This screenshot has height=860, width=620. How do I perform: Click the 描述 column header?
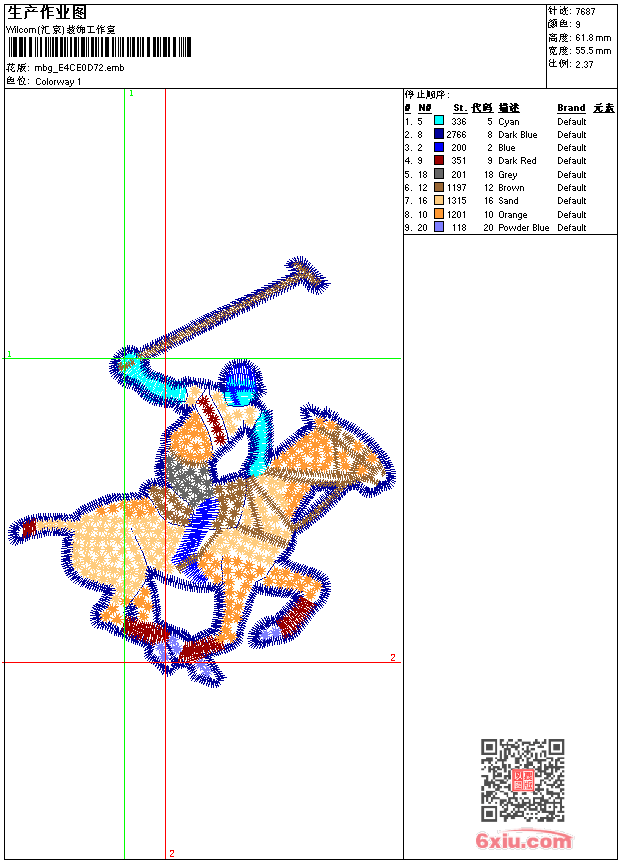click(x=509, y=108)
